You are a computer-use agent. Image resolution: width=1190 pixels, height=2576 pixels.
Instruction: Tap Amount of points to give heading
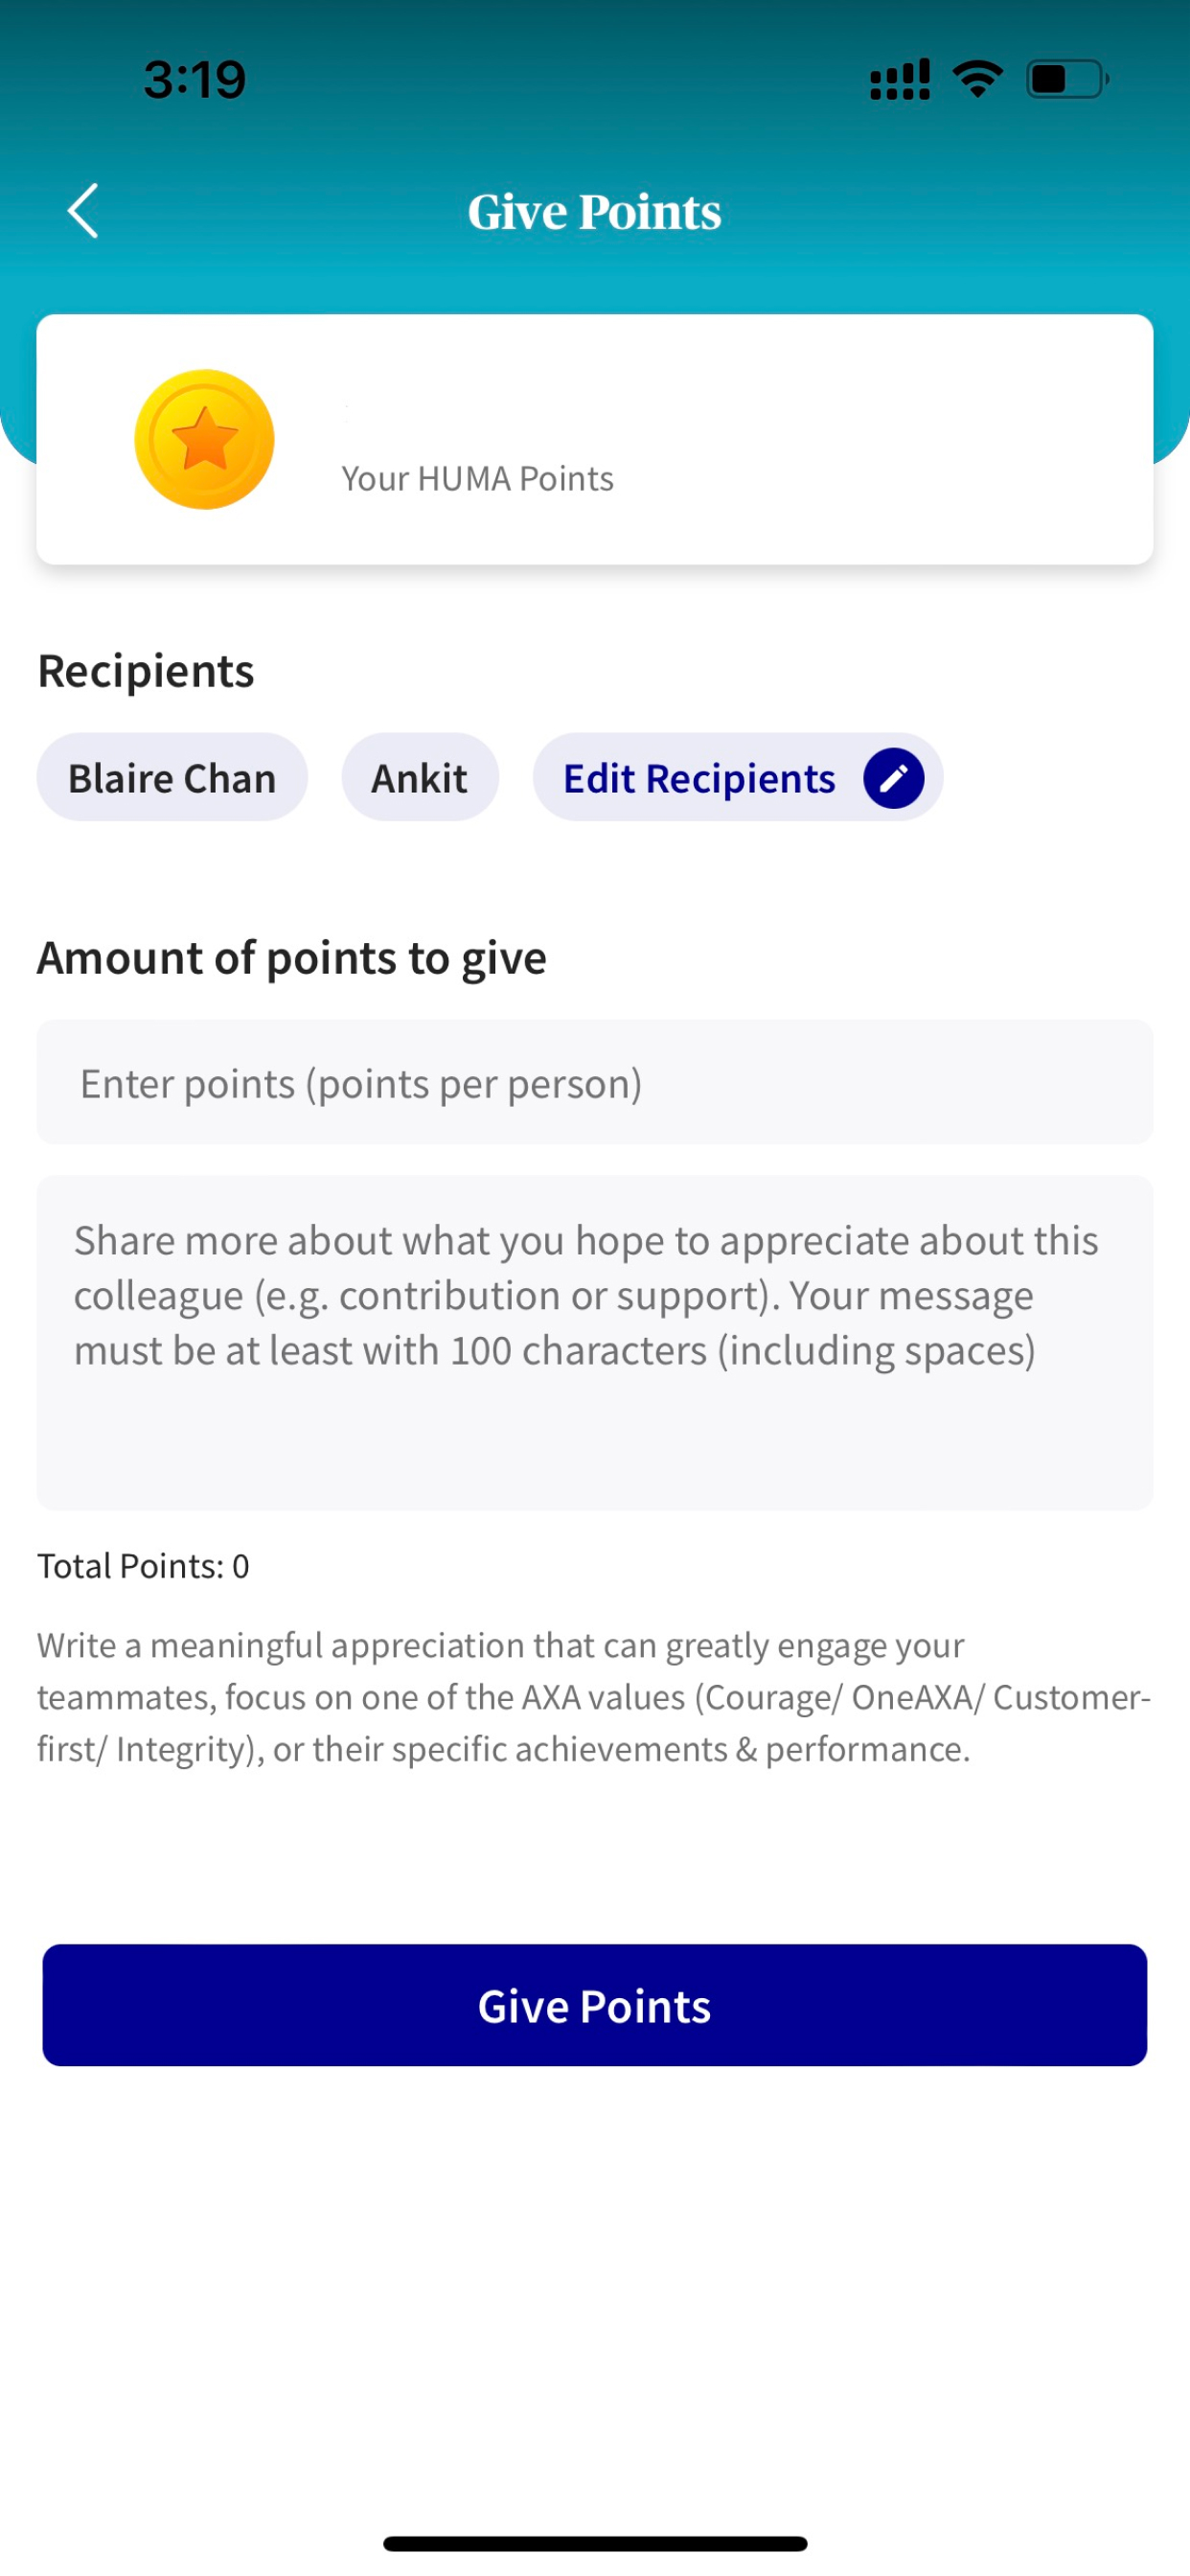[292, 958]
